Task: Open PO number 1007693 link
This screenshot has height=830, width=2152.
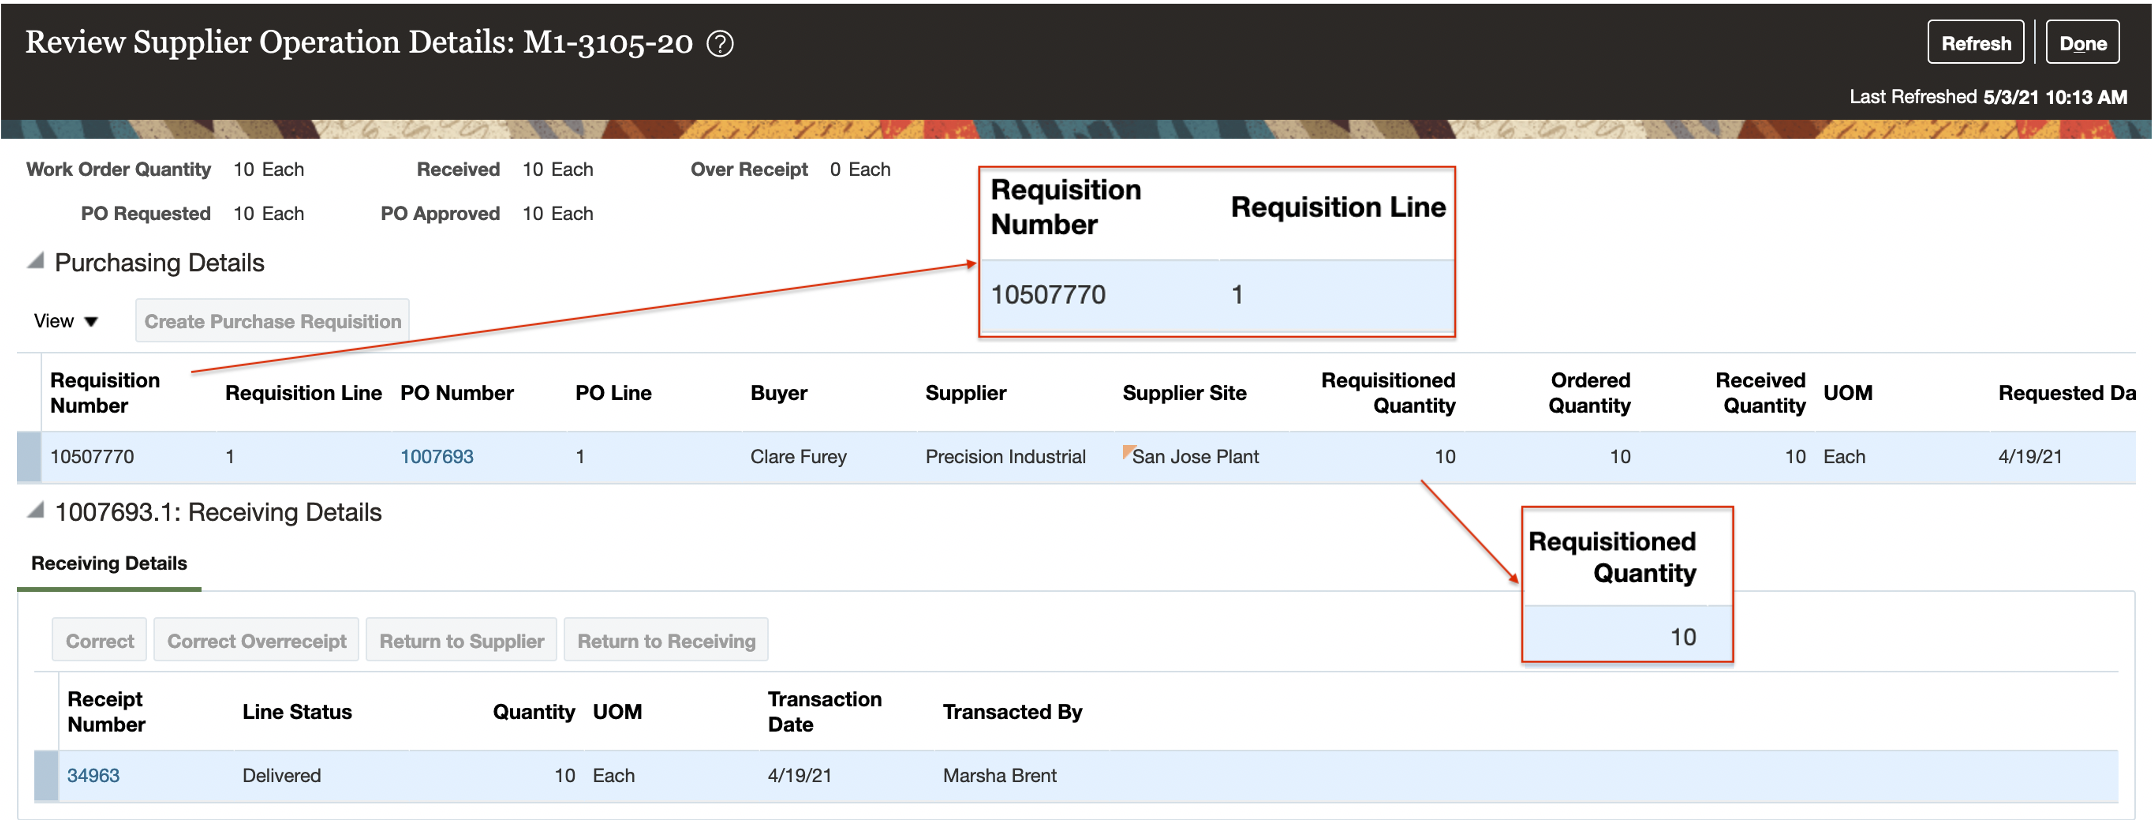Action: coord(437,457)
